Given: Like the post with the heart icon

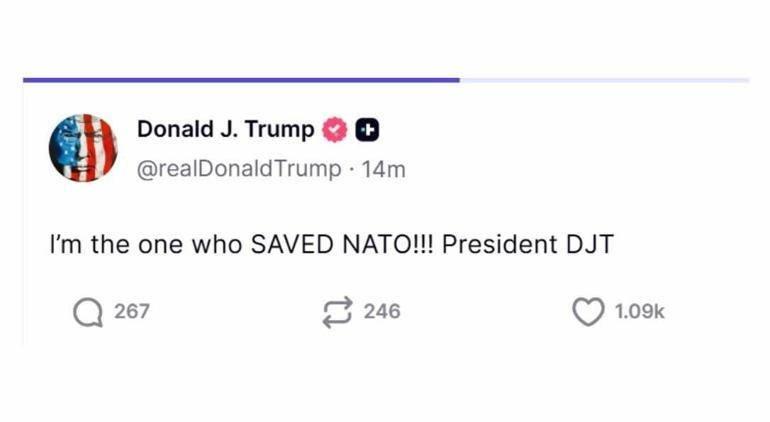Looking at the screenshot, I should (587, 312).
